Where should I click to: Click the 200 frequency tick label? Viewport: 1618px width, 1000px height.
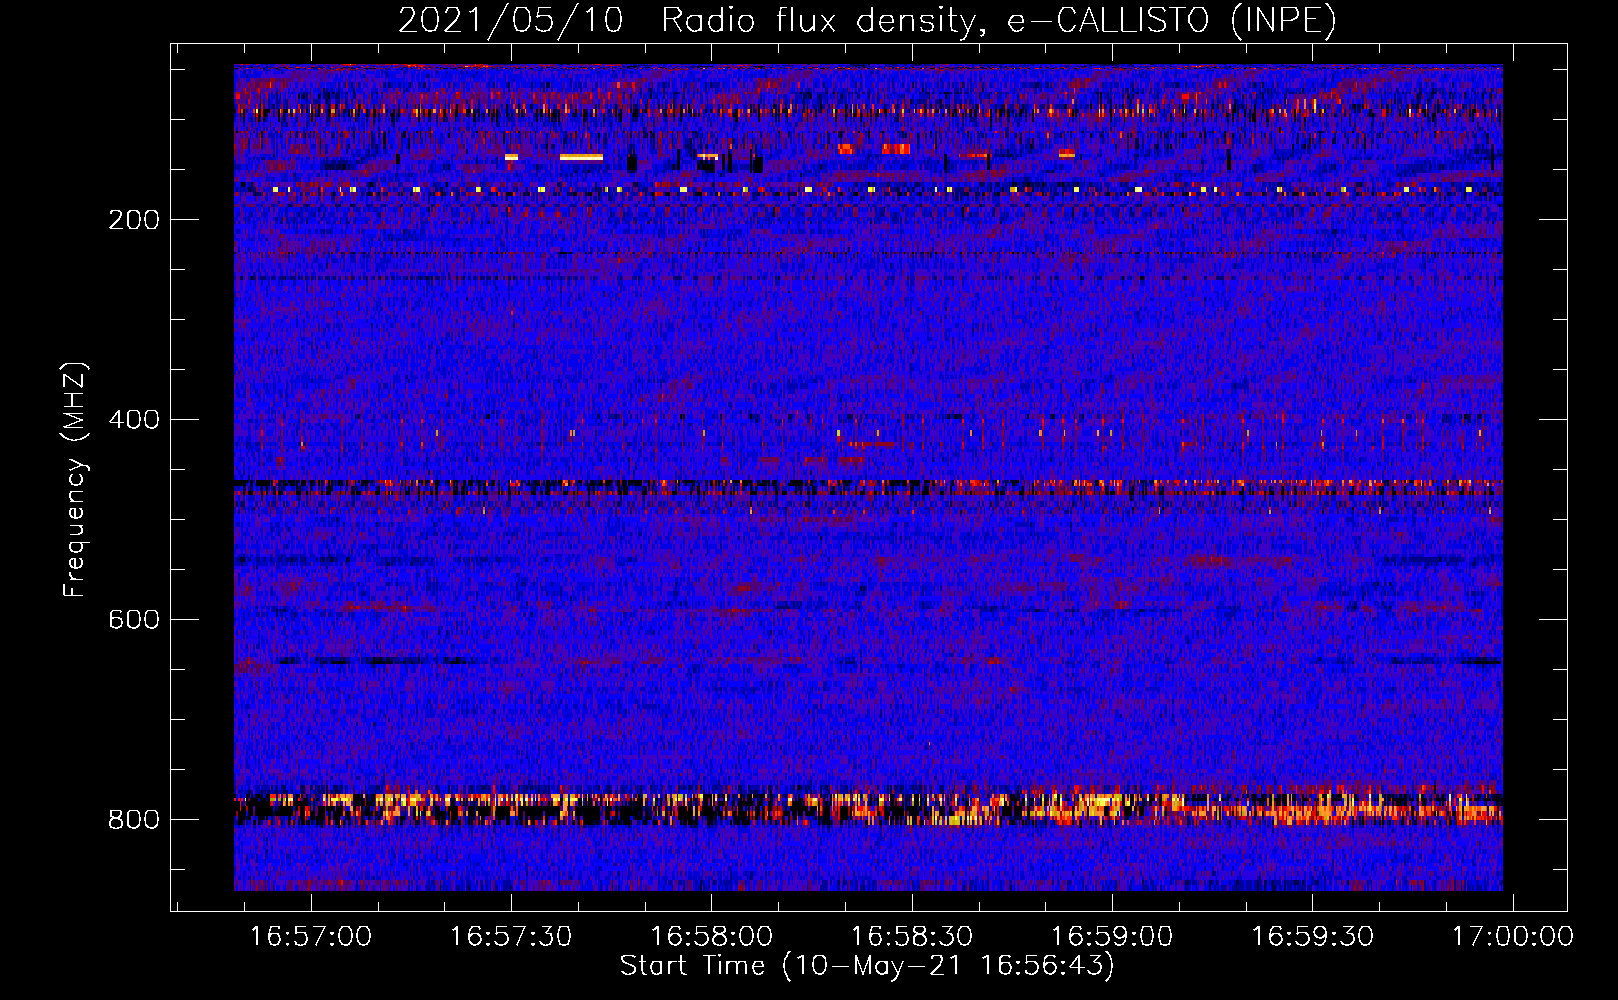134,220
